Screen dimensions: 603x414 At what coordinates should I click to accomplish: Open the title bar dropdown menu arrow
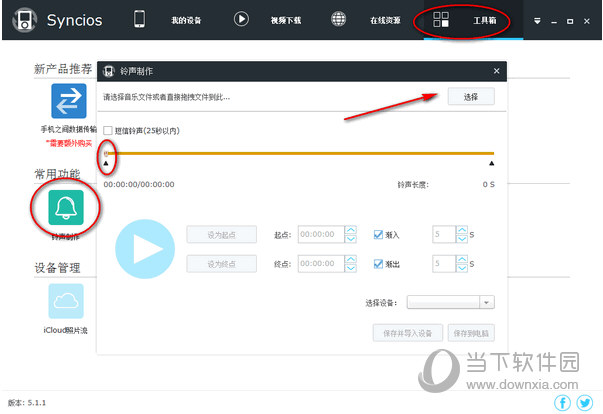coord(537,21)
